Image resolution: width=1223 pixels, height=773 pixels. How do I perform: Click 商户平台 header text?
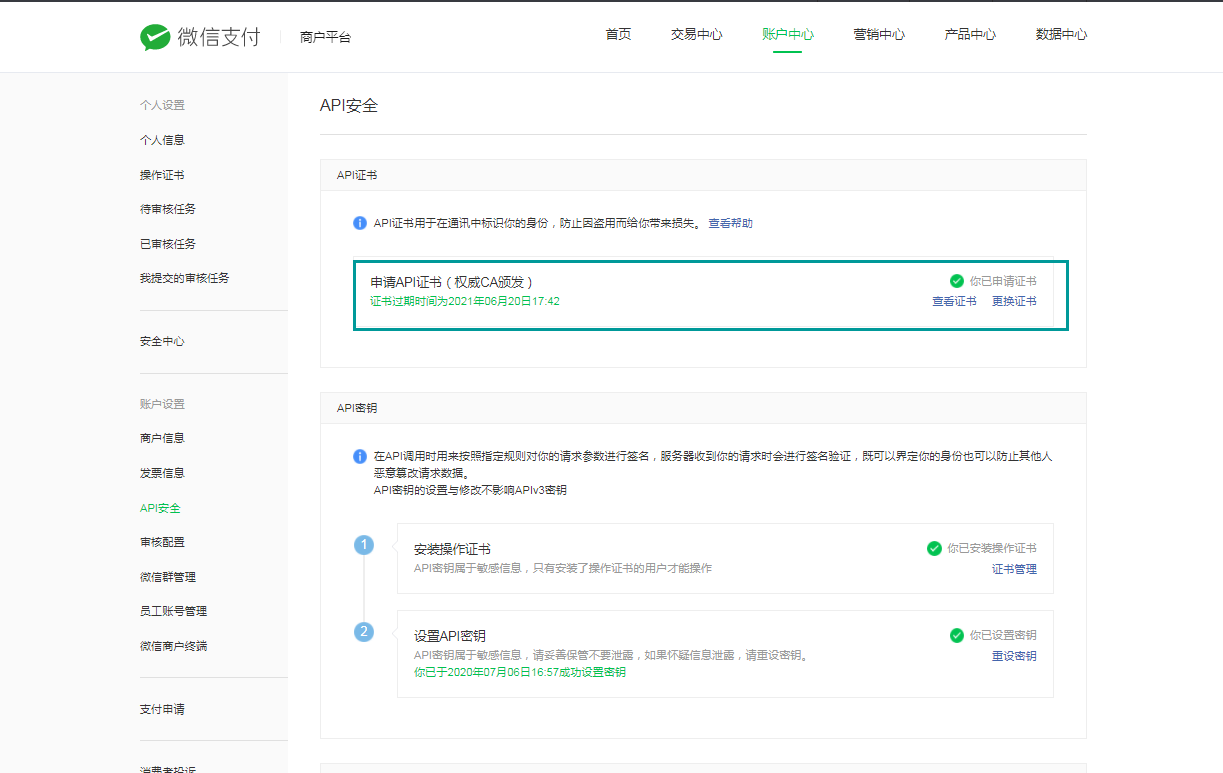click(325, 37)
